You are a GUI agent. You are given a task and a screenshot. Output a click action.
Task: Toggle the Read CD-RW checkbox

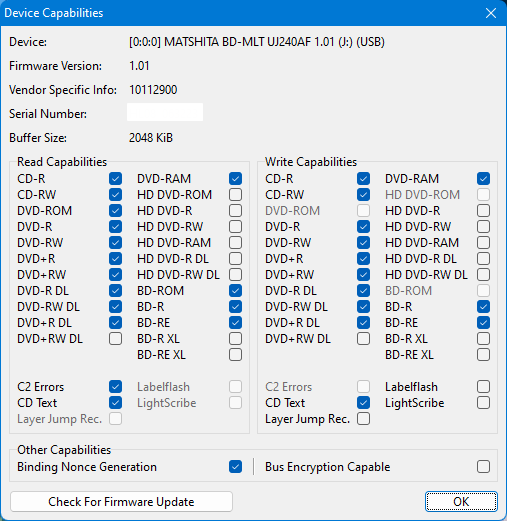pyautogui.click(x=115, y=195)
